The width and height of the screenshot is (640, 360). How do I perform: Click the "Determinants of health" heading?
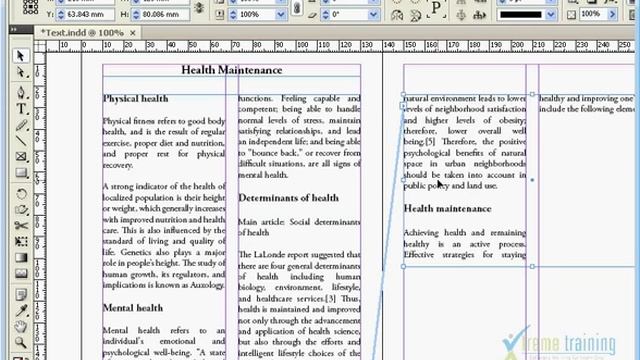coord(289,198)
